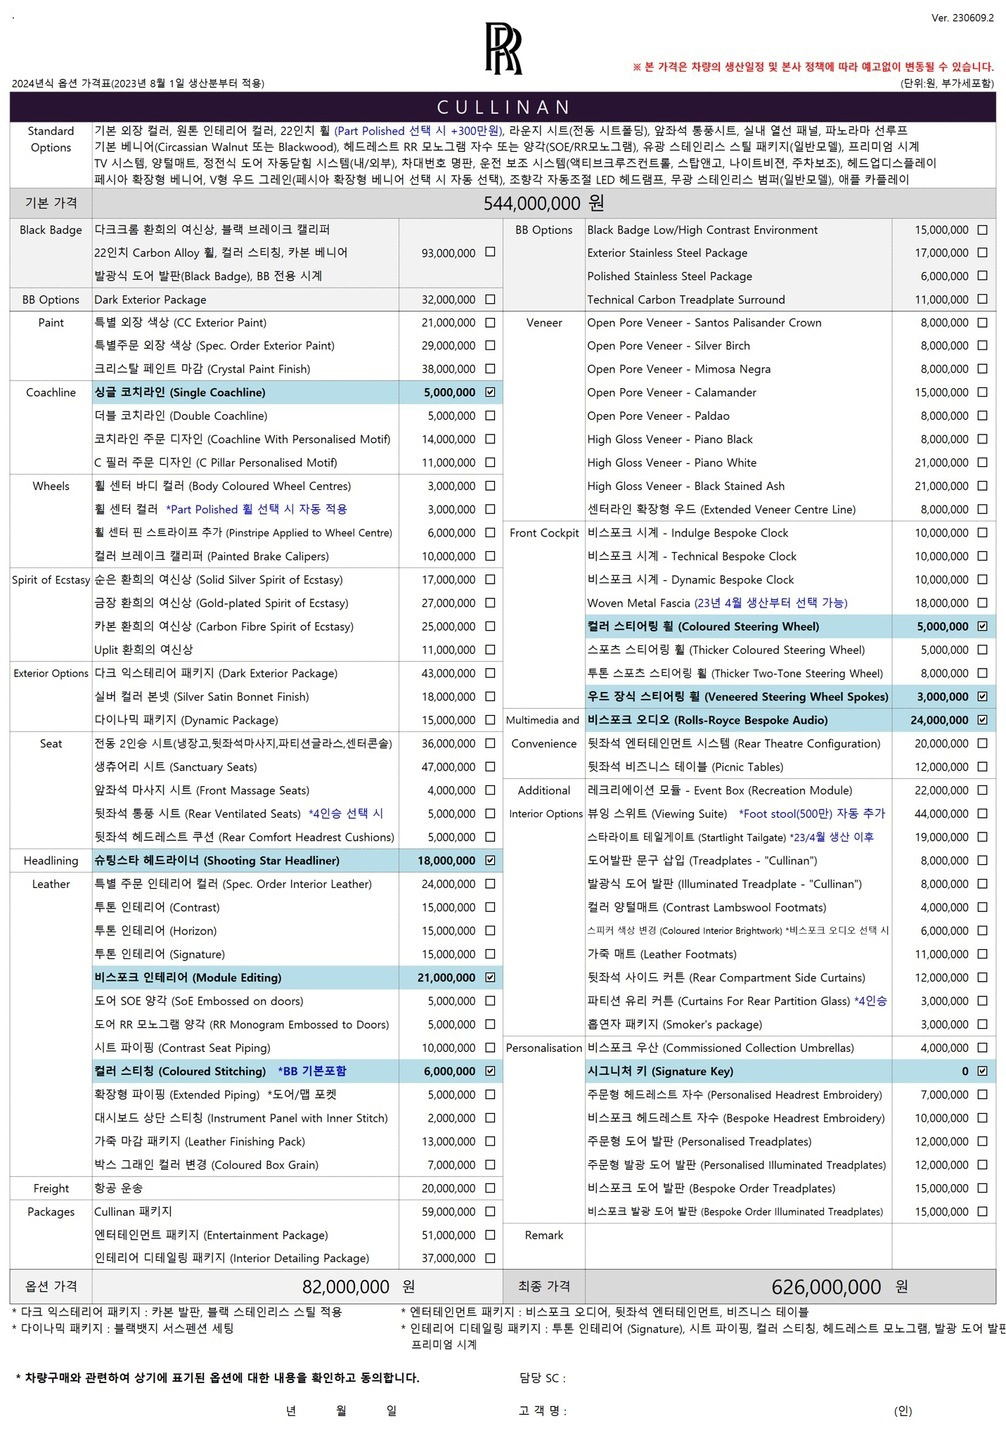1006x1440 pixels.
Task: Tick the Bespoke Headrest Embroidery checkbox
Action: coord(982,1118)
